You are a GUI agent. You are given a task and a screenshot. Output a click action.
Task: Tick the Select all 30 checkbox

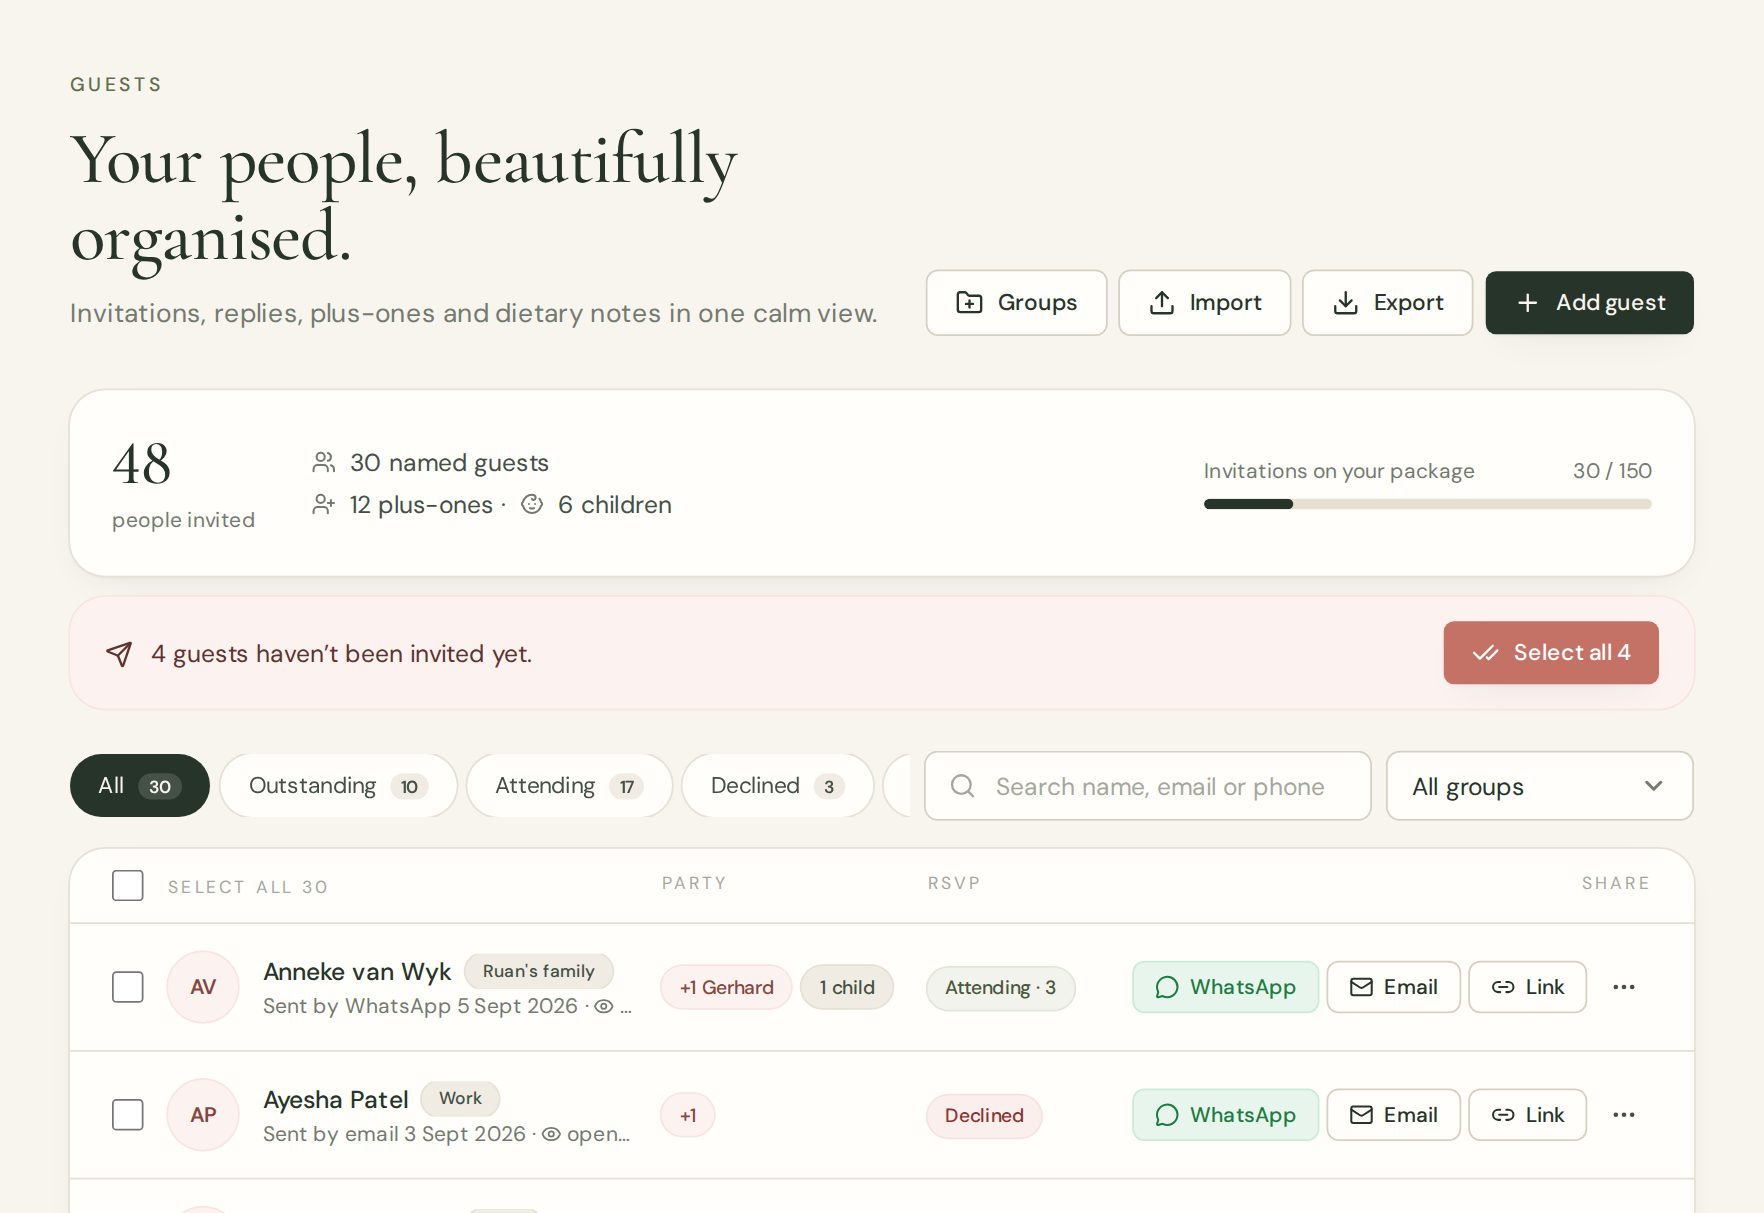point(128,886)
